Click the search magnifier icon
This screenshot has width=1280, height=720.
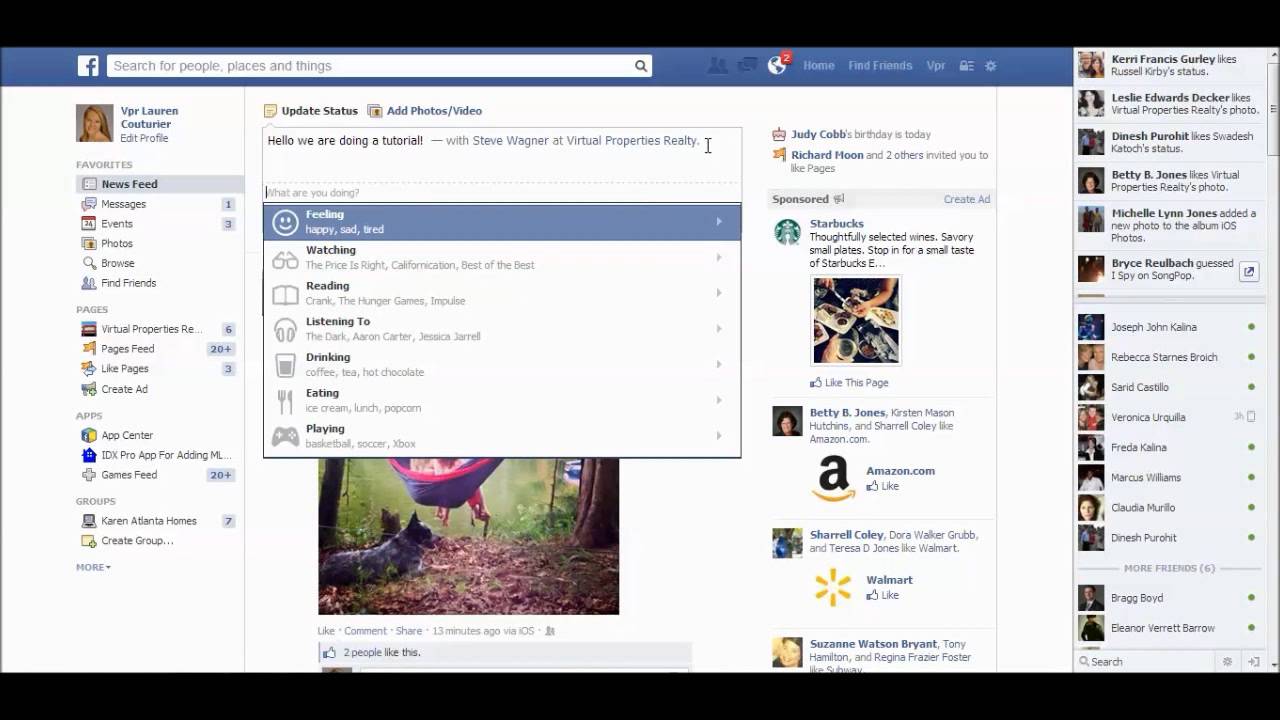point(640,66)
